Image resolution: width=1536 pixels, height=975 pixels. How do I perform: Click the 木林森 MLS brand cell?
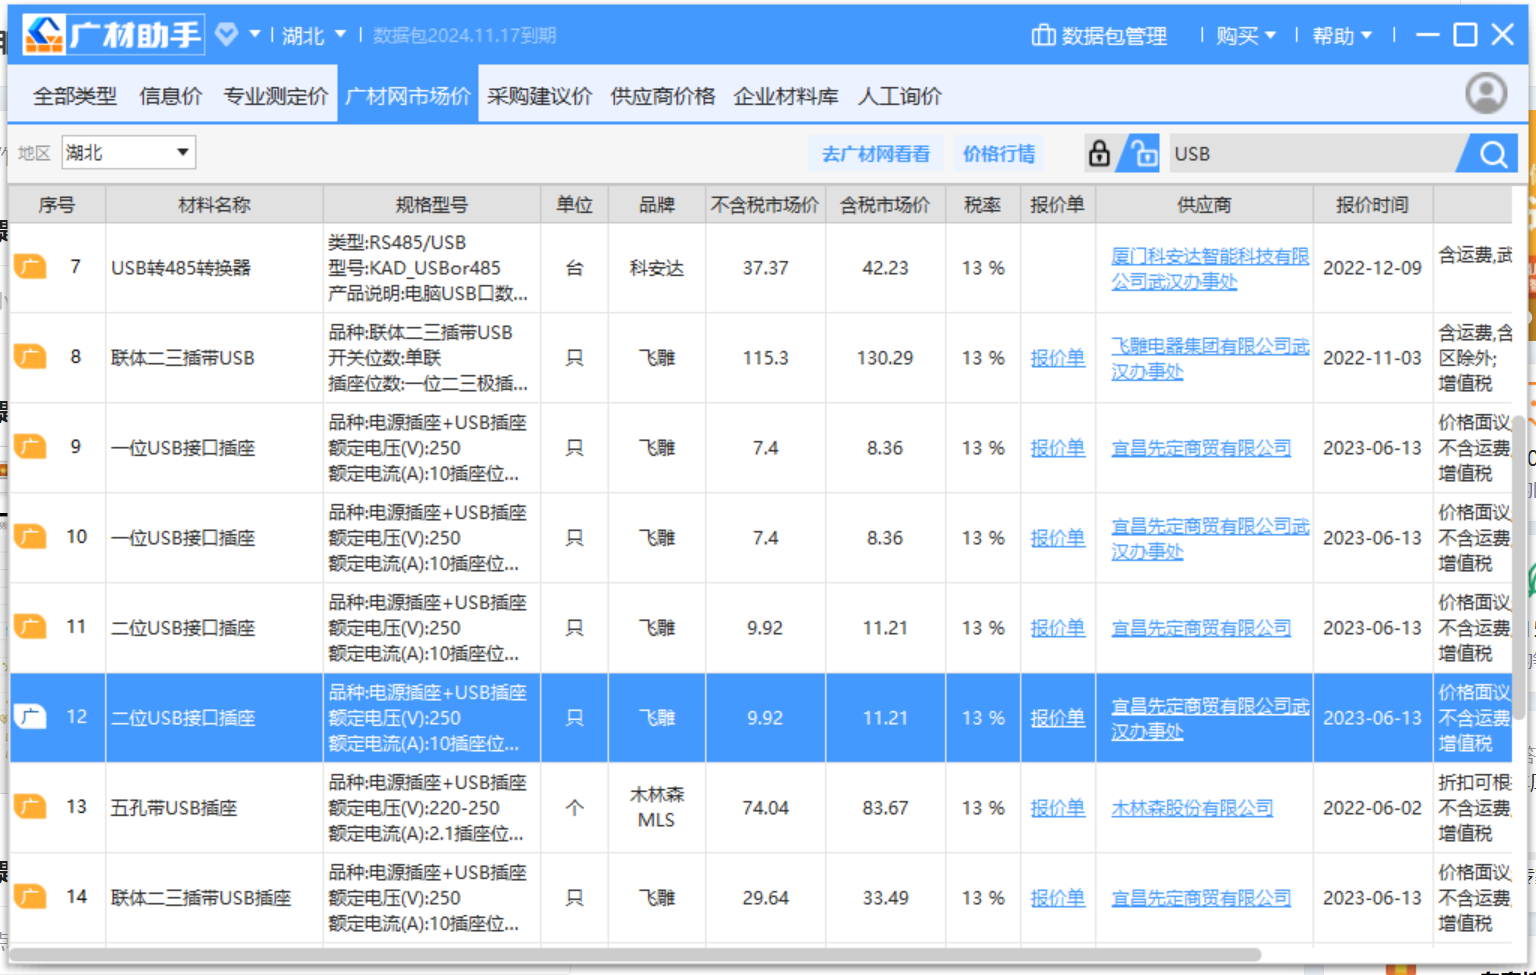pyautogui.click(x=656, y=807)
